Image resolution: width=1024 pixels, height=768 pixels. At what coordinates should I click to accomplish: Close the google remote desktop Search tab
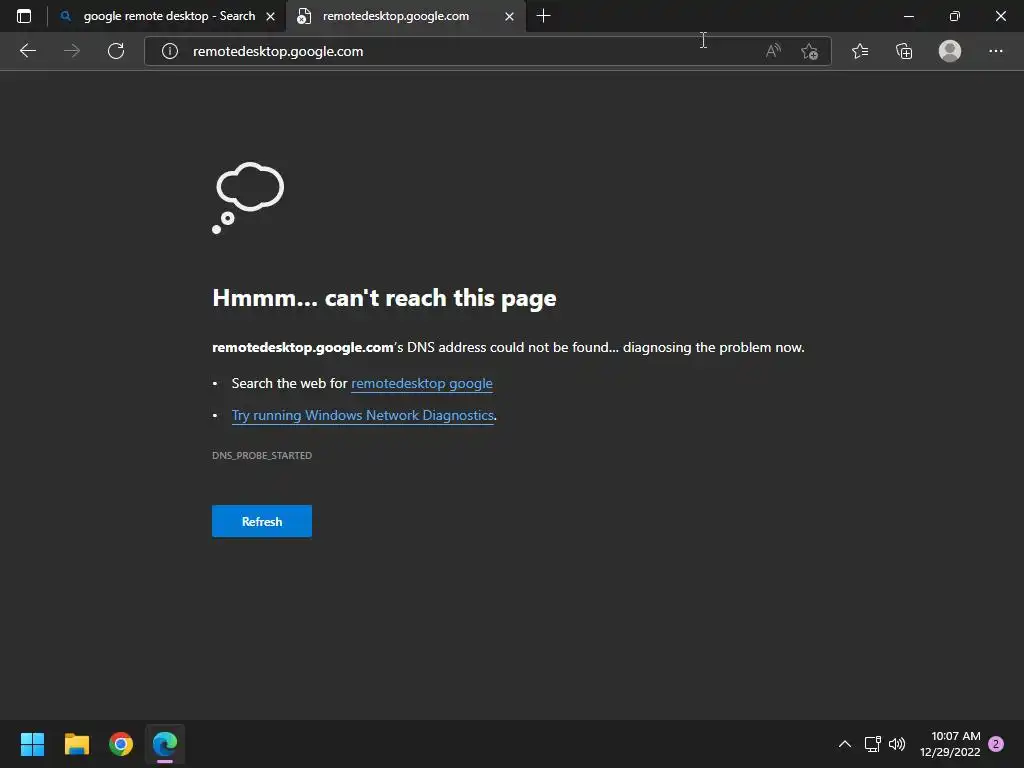pyautogui.click(x=270, y=16)
